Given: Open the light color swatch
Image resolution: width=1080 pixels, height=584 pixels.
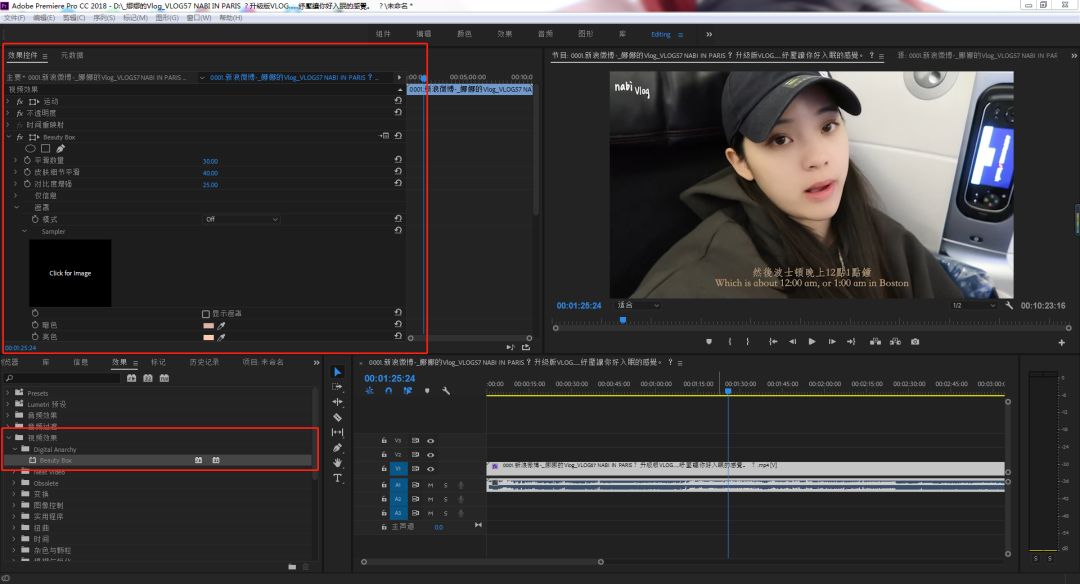Looking at the screenshot, I should tap(208, 337).
